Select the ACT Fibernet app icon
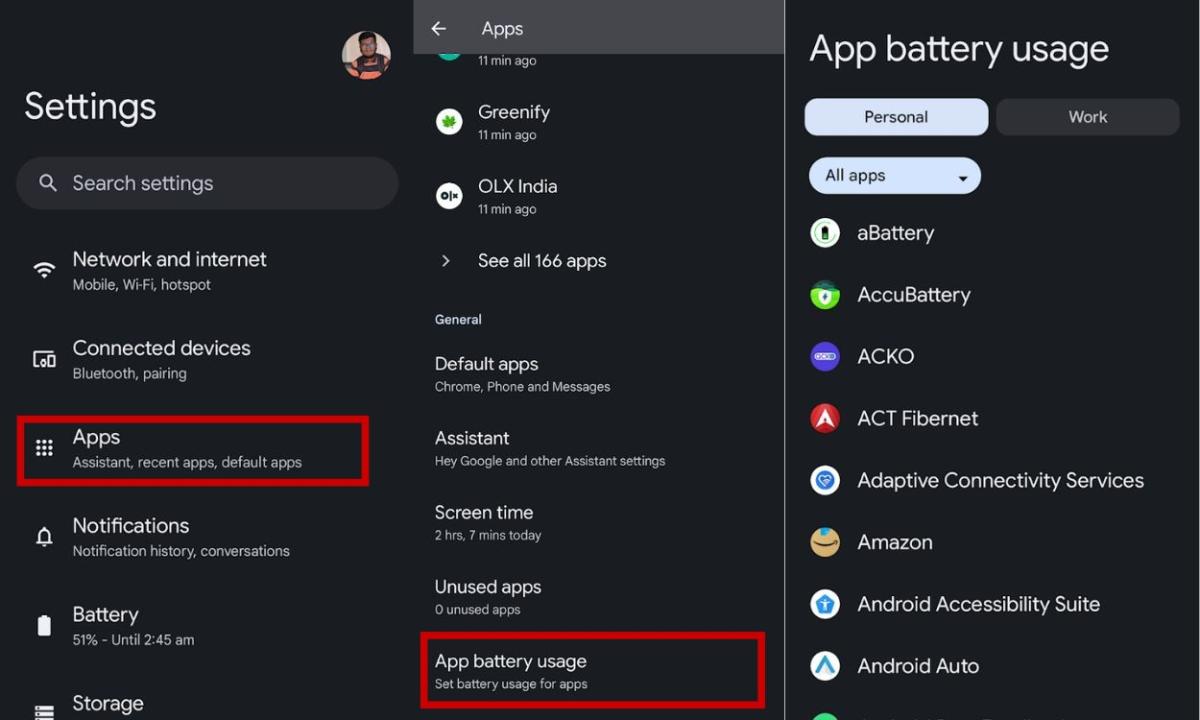This screenshot has width=1200, height=720. click(x=824, y=418)
